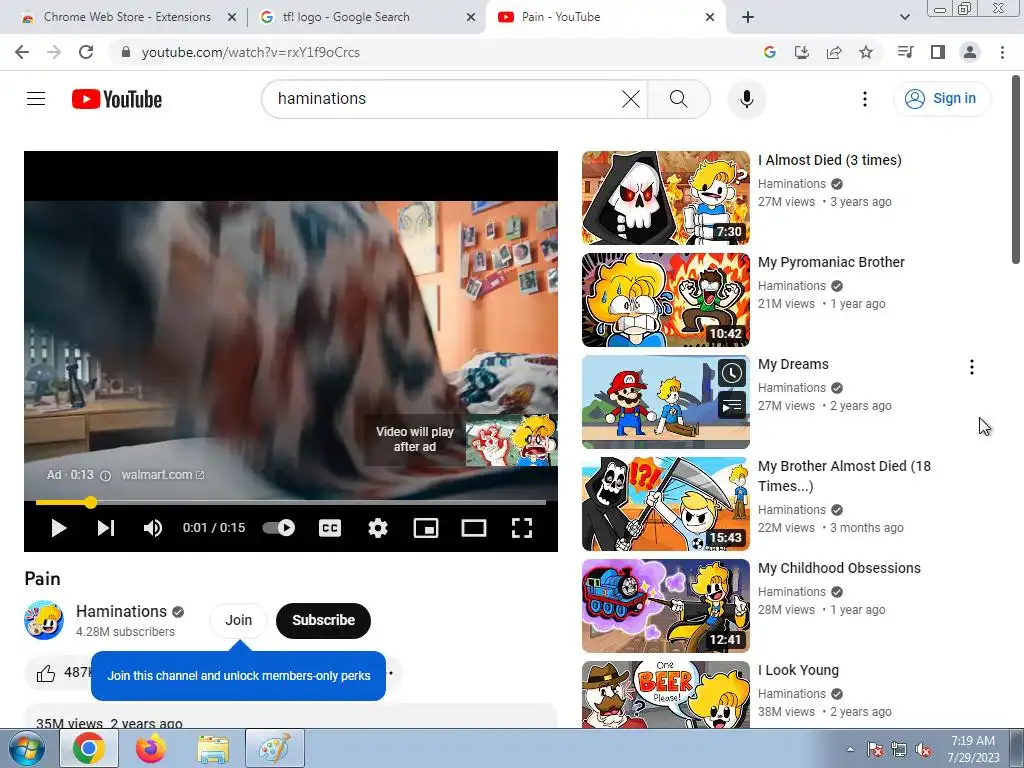Toggle closed captions CC button
Image resolution: width=1024 pixels, height=768 pixels.
pos(330,528)
